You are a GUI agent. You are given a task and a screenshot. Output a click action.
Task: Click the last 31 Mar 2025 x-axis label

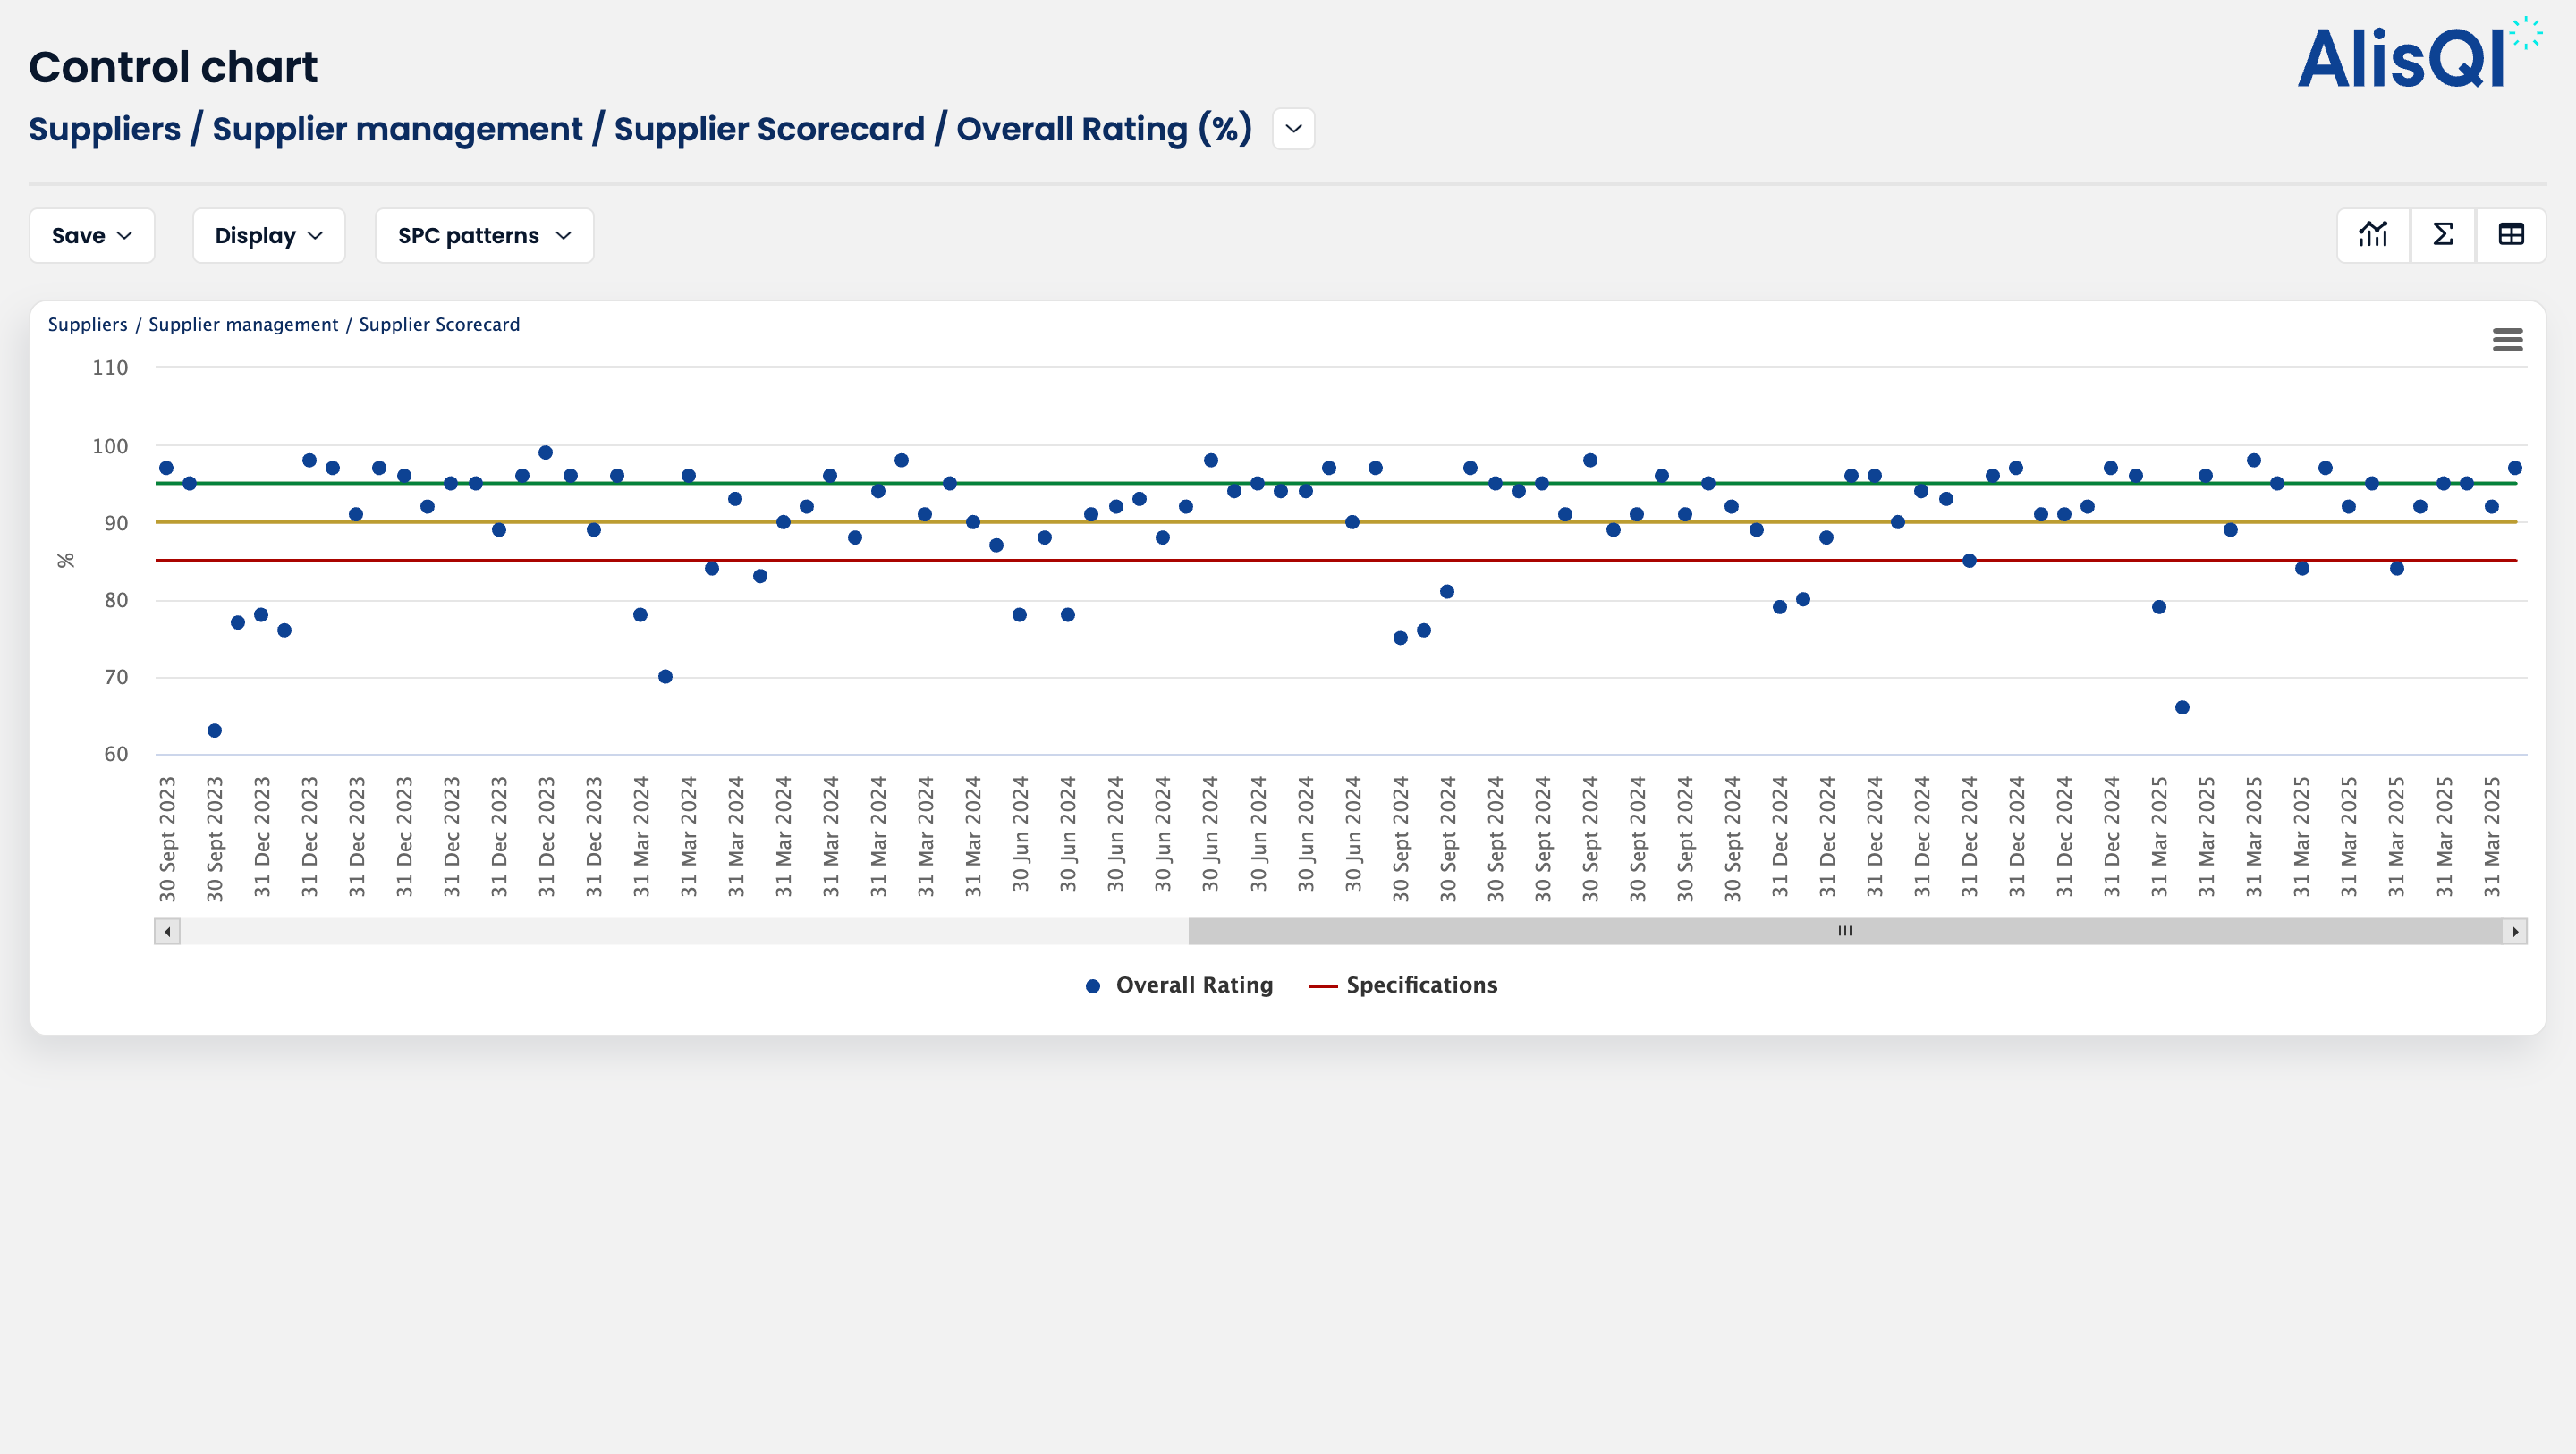click(x=2492, y=837)
